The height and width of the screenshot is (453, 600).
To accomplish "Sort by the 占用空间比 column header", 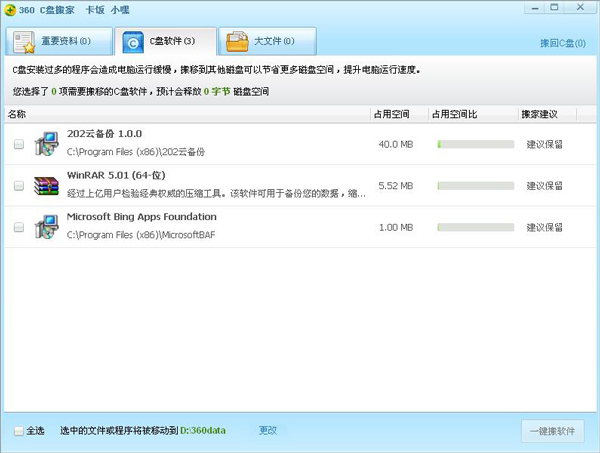I will click(473, 114).
